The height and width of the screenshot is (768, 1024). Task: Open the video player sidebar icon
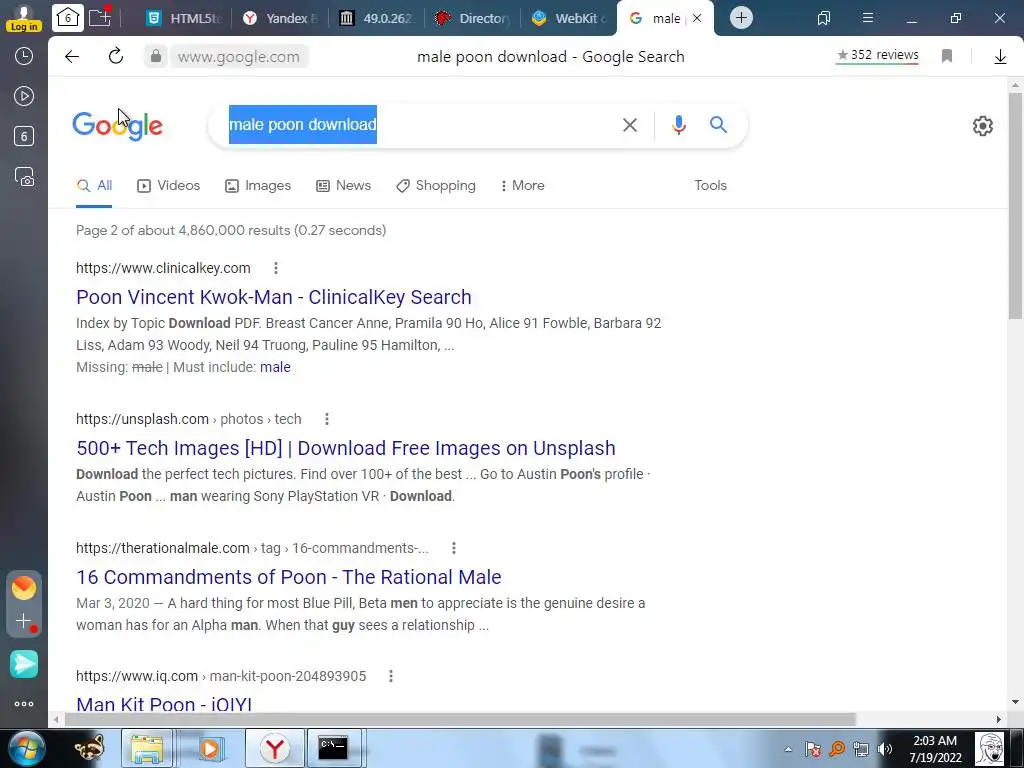click(x=24, y=97)
